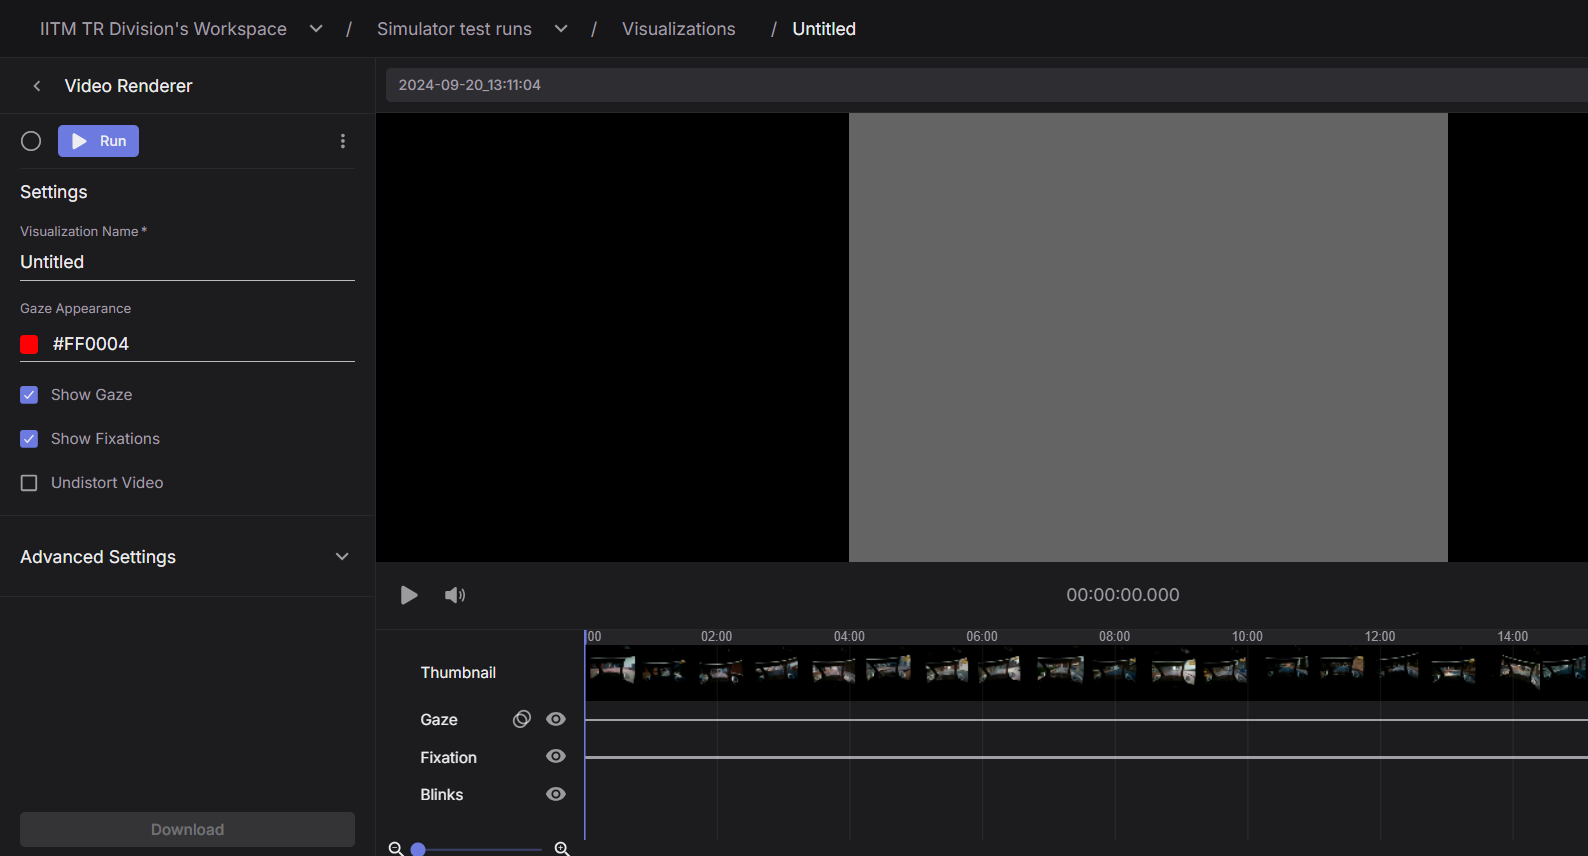Click the Gaze track line
Viewport: 1588px width, 856px height.
click(1086, 719)
